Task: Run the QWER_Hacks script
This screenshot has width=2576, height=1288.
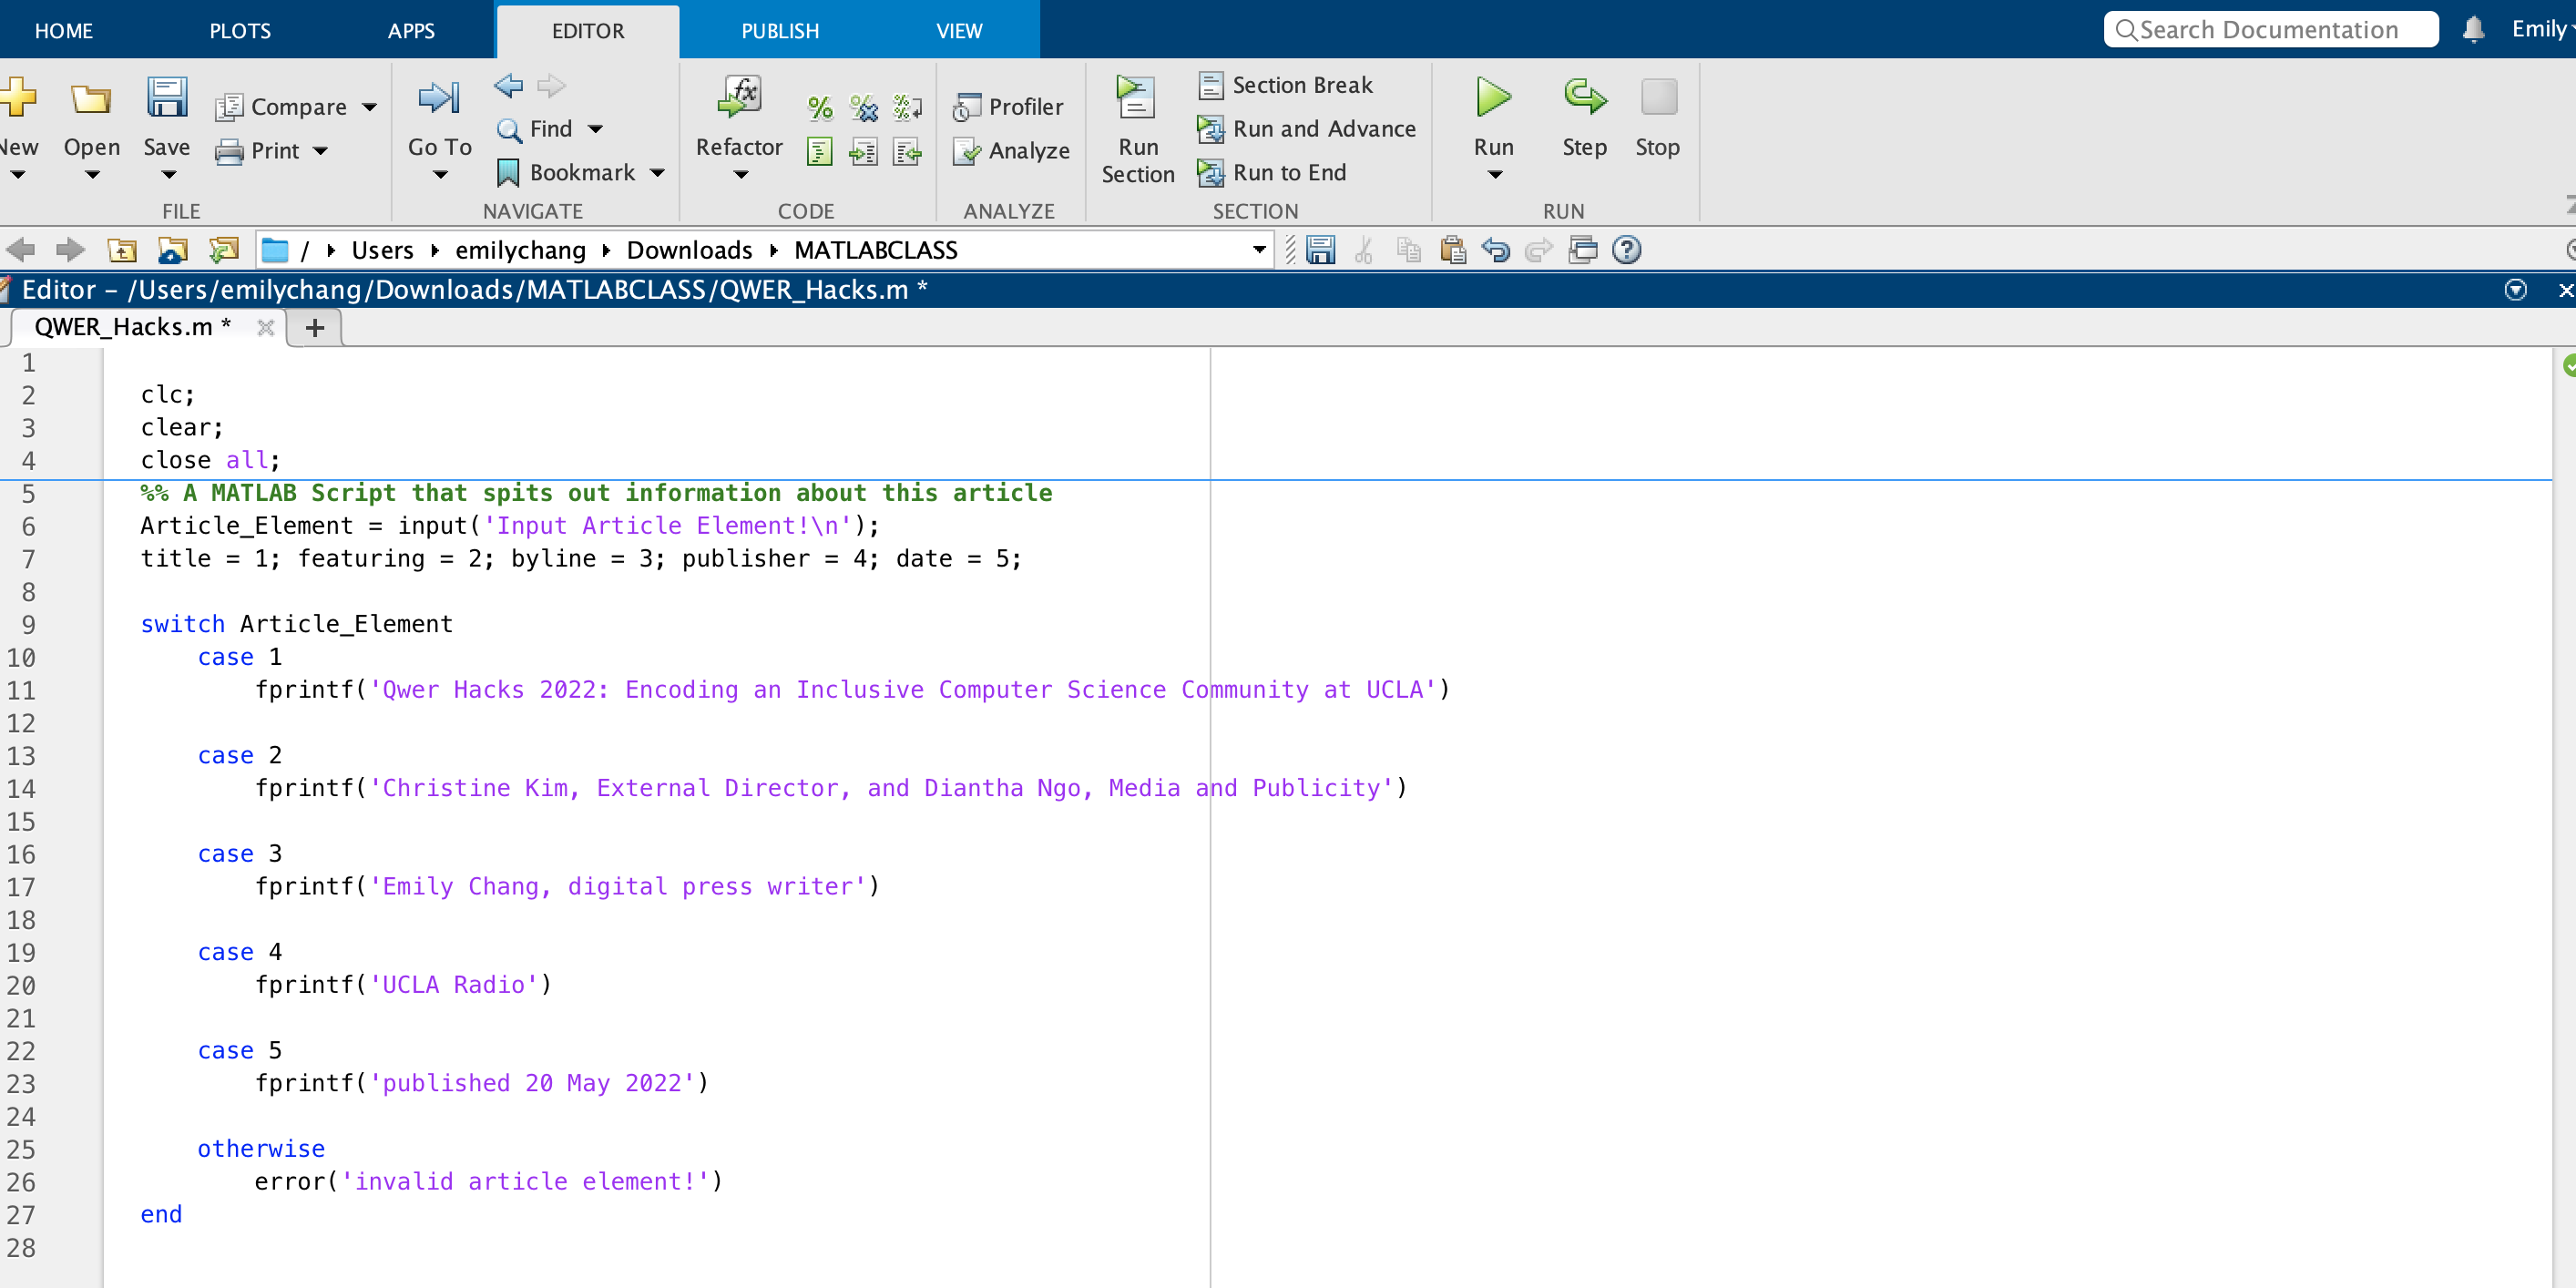Action: tap(1493, 112)
